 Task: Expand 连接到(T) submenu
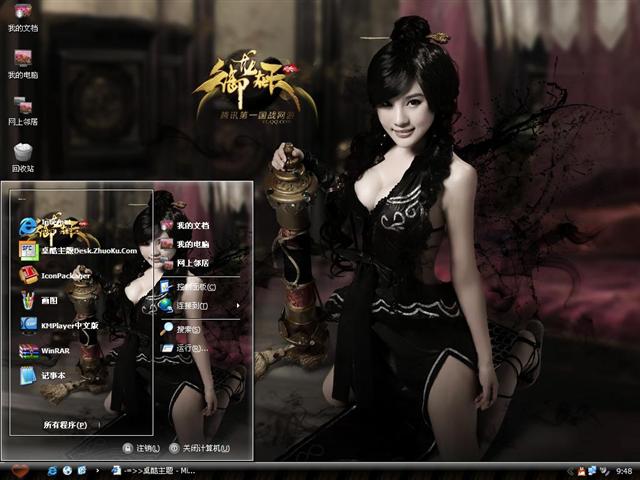pyautogui.click(x=200, y=305)
